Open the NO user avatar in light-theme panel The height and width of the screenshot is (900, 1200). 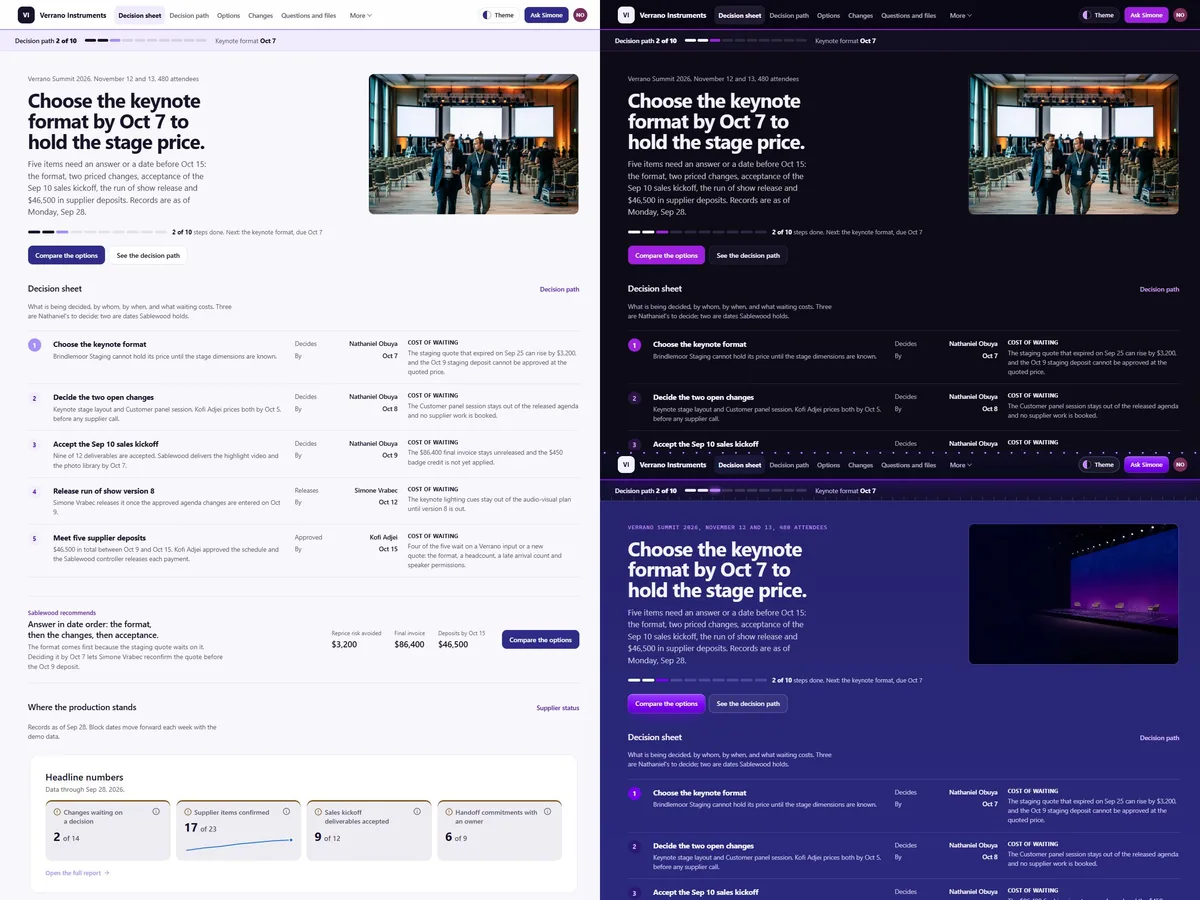[x=580, y=15]
